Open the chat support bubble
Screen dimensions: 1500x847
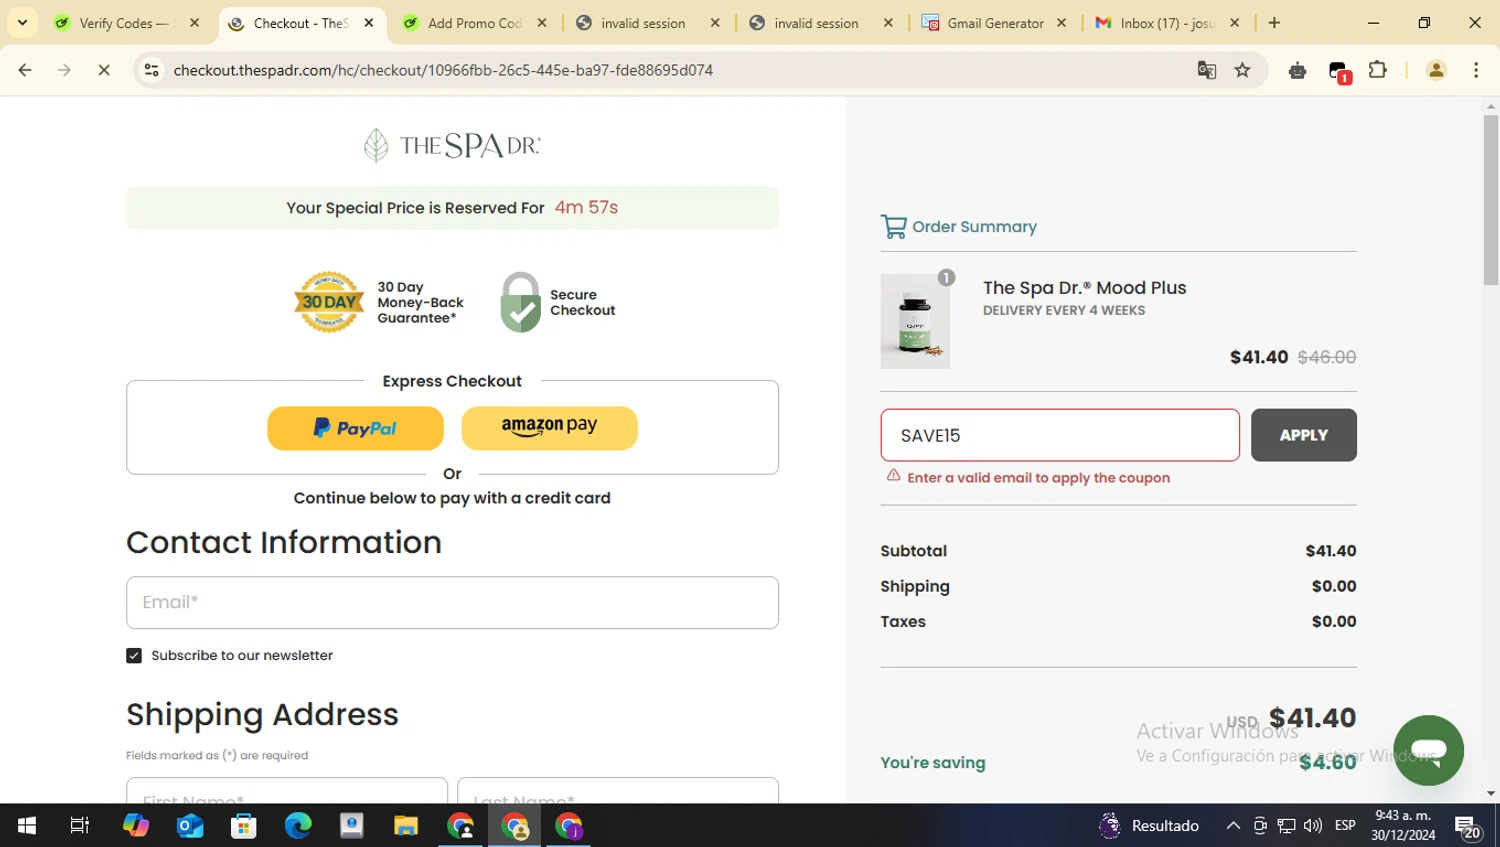click(1428, 750)
